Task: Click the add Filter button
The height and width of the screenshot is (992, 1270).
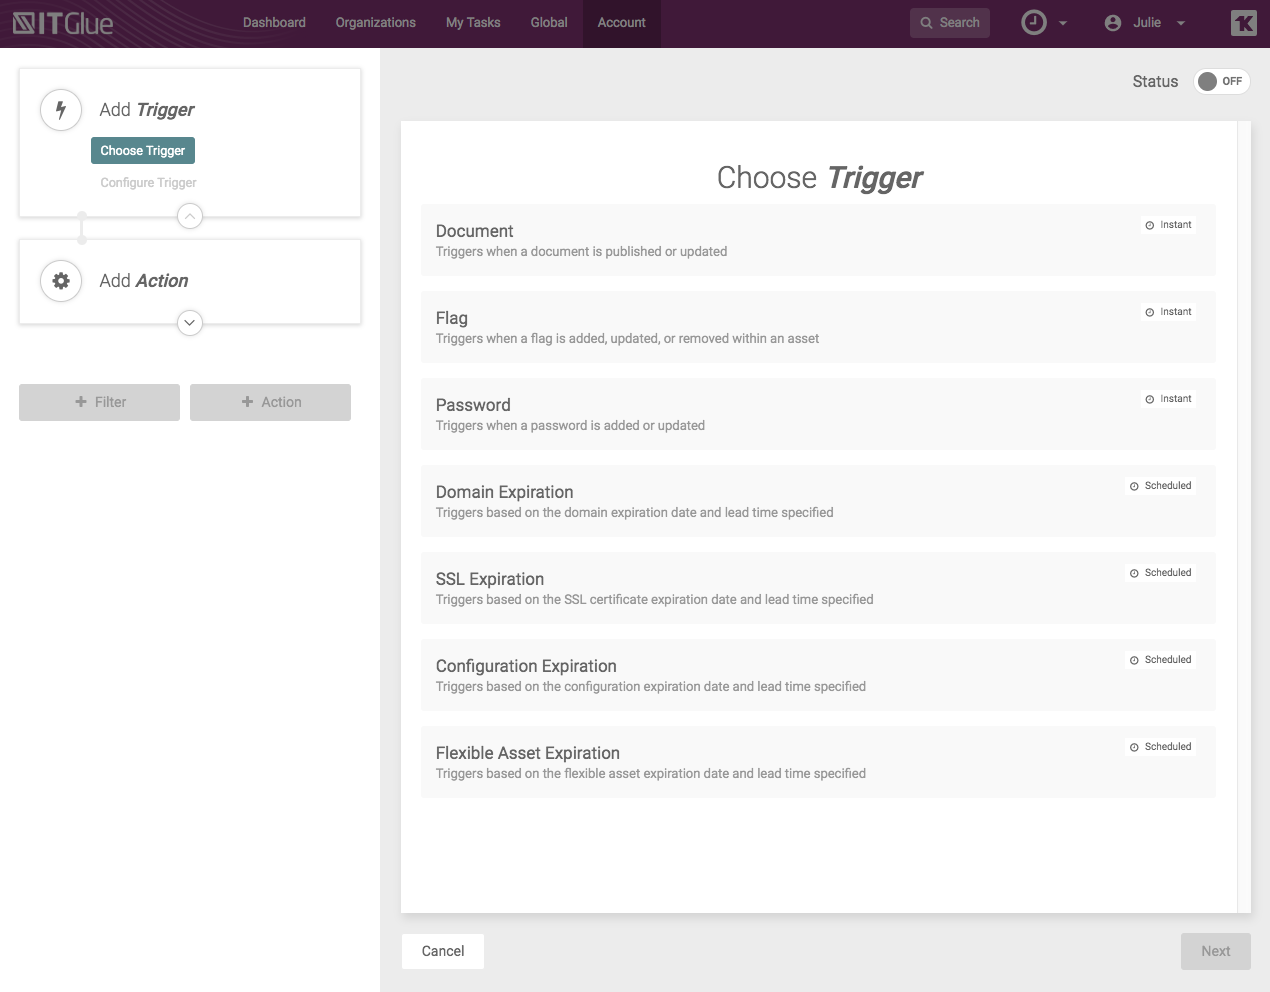Action: coord(99,402)
